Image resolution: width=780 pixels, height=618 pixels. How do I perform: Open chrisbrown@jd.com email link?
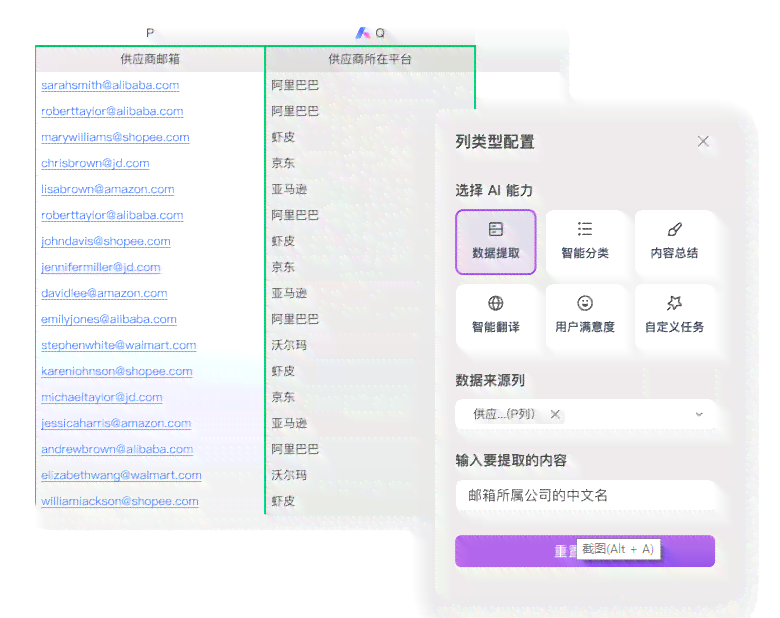(x=95, y=163)
